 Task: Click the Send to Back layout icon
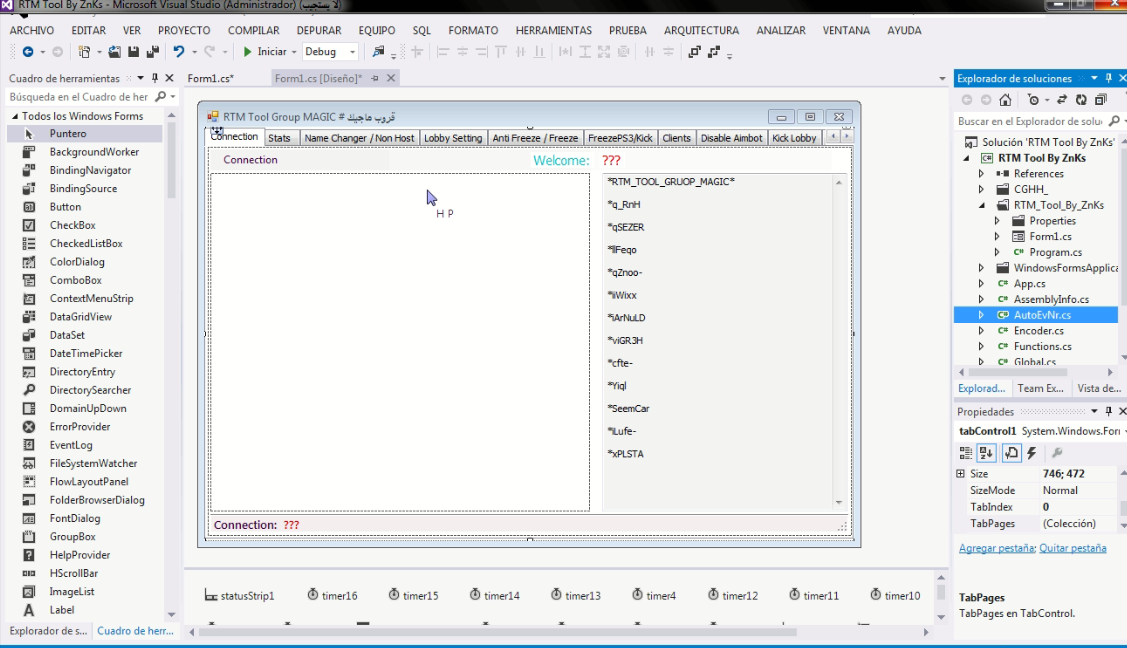(x=714, y=52)
